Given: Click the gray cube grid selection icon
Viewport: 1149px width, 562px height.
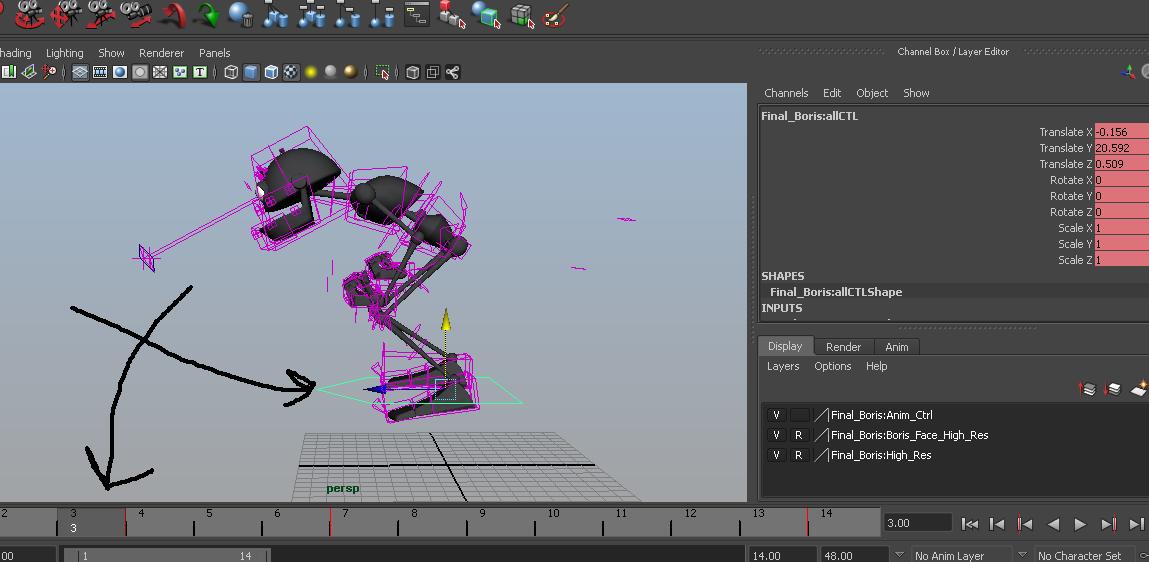Looking at the screenshot, I should (x=522, y=15).
